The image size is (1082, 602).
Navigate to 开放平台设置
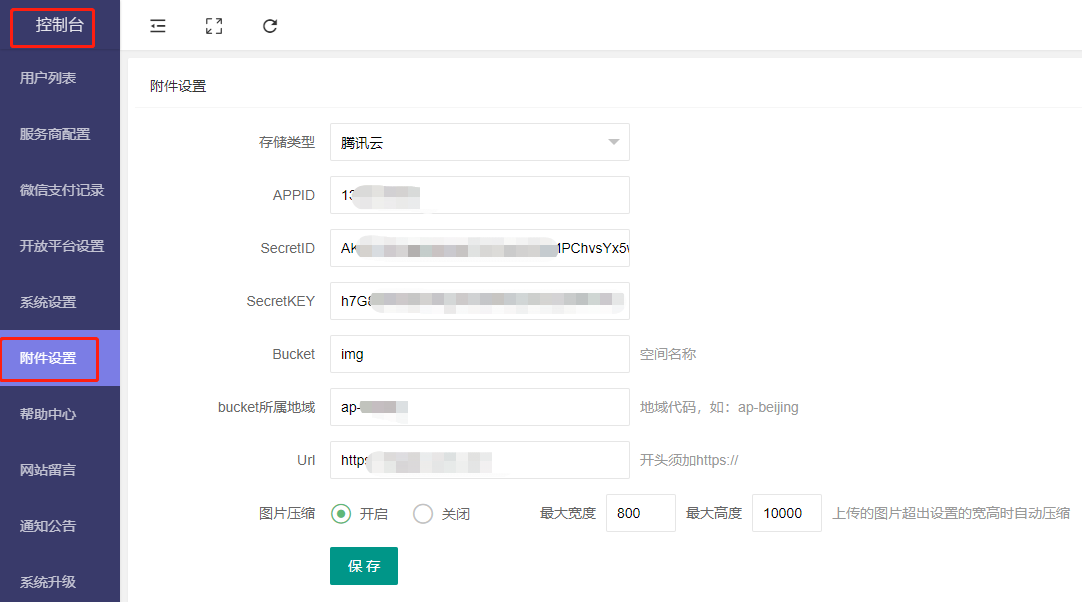coord(62,246)
